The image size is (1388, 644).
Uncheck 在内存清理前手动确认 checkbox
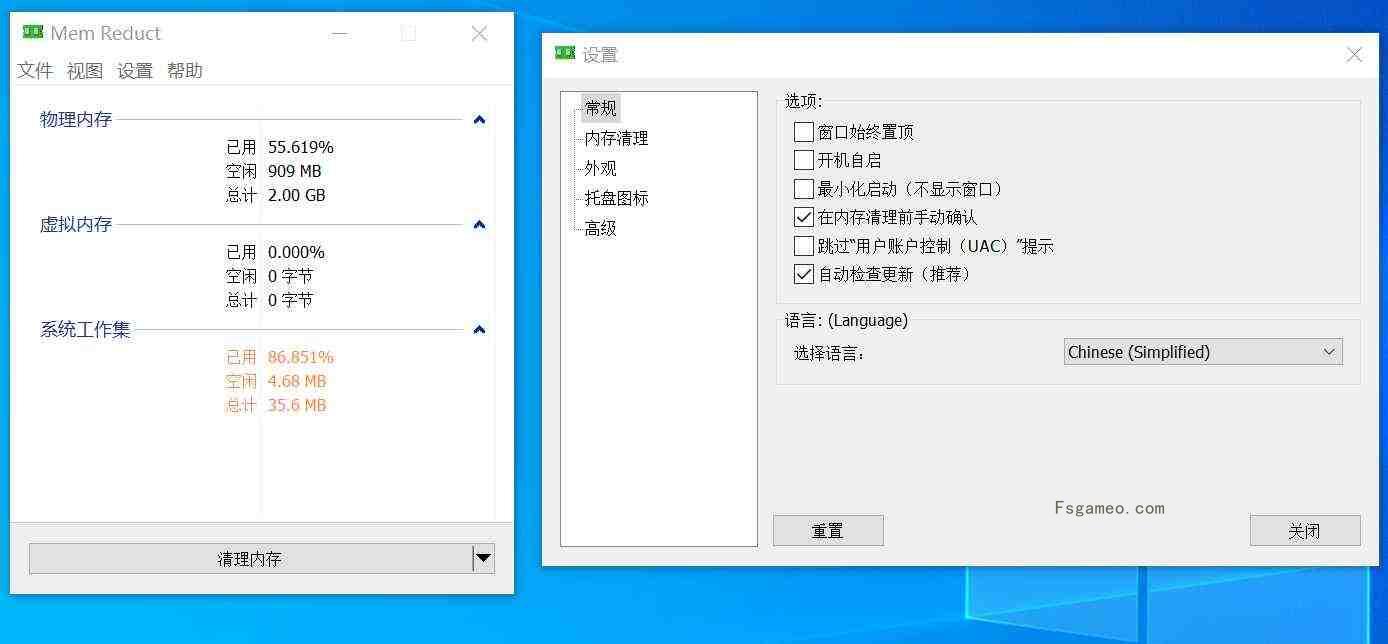(804, 217)
